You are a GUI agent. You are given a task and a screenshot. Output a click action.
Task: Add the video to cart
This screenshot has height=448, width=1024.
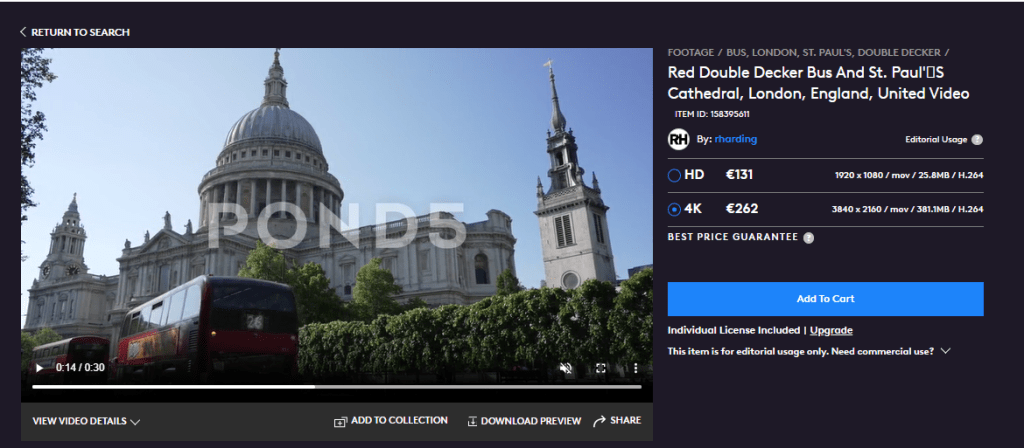tap(825, 298)
